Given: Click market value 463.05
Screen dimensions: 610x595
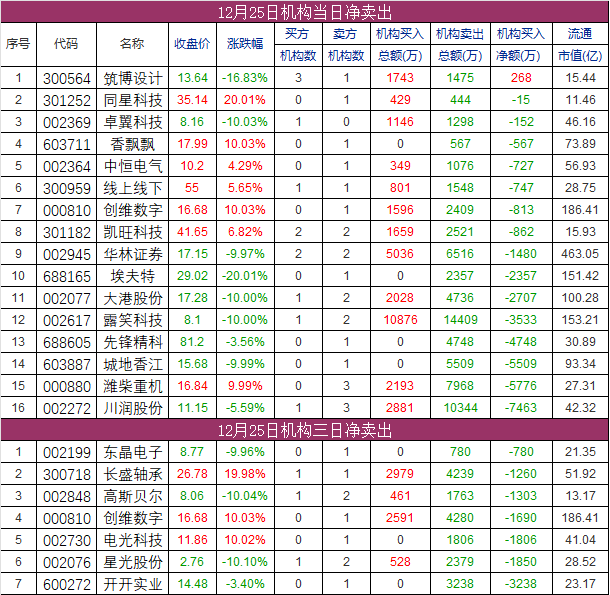Looking at the screenshot, I should tap(580, 254).
